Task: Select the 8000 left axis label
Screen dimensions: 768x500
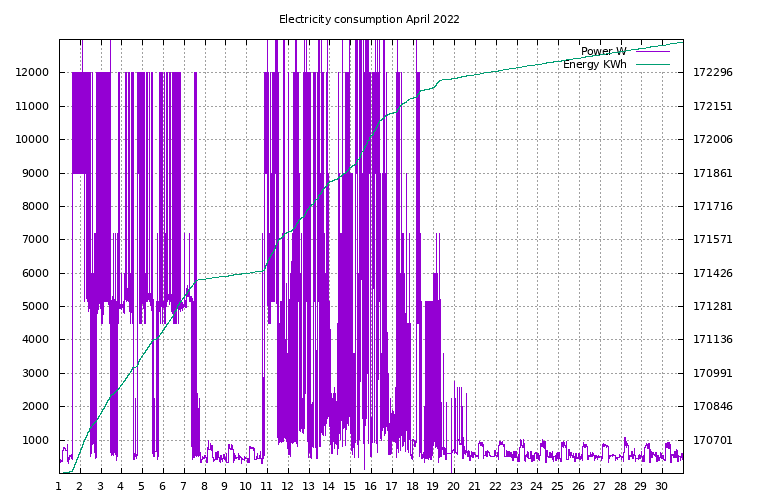Action: (x=35, y=206)
